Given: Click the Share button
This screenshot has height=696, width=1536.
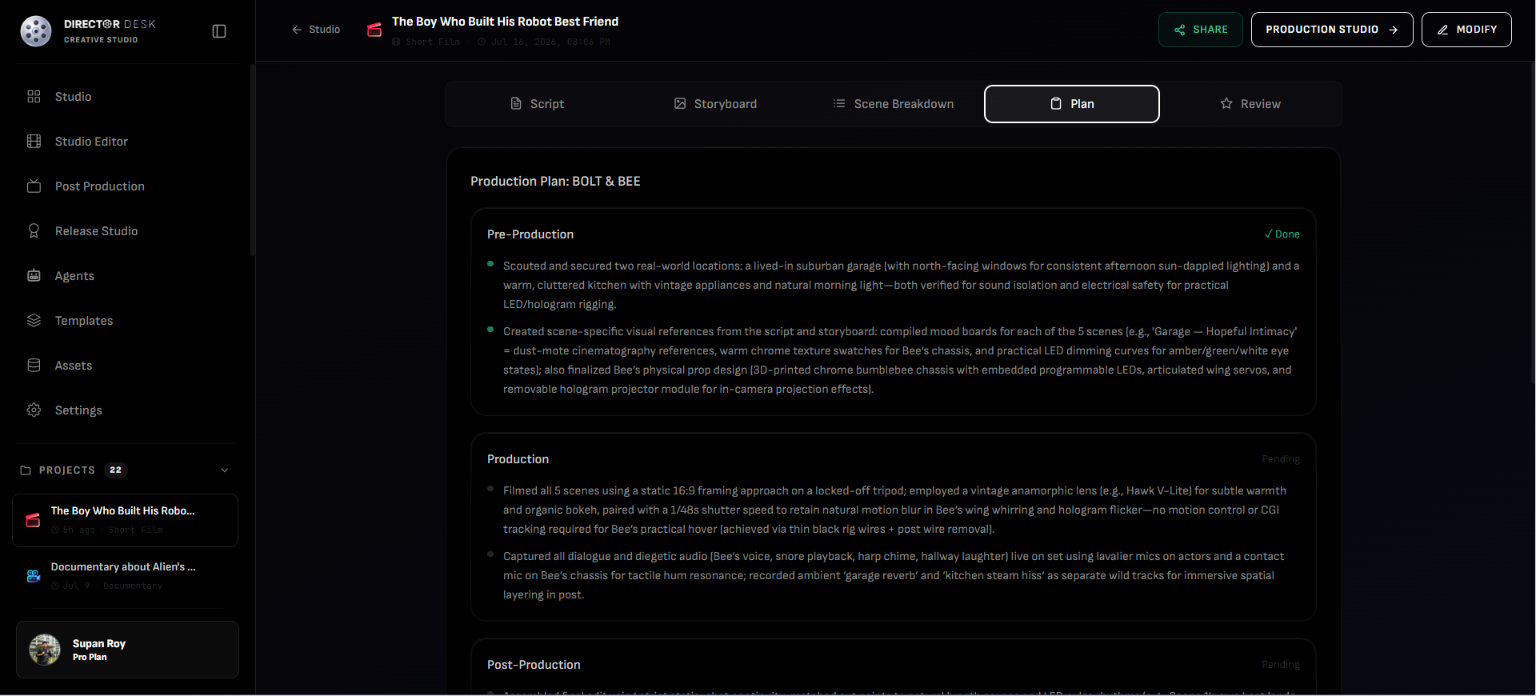Looking at the screenshot, I should [1200, 30].
